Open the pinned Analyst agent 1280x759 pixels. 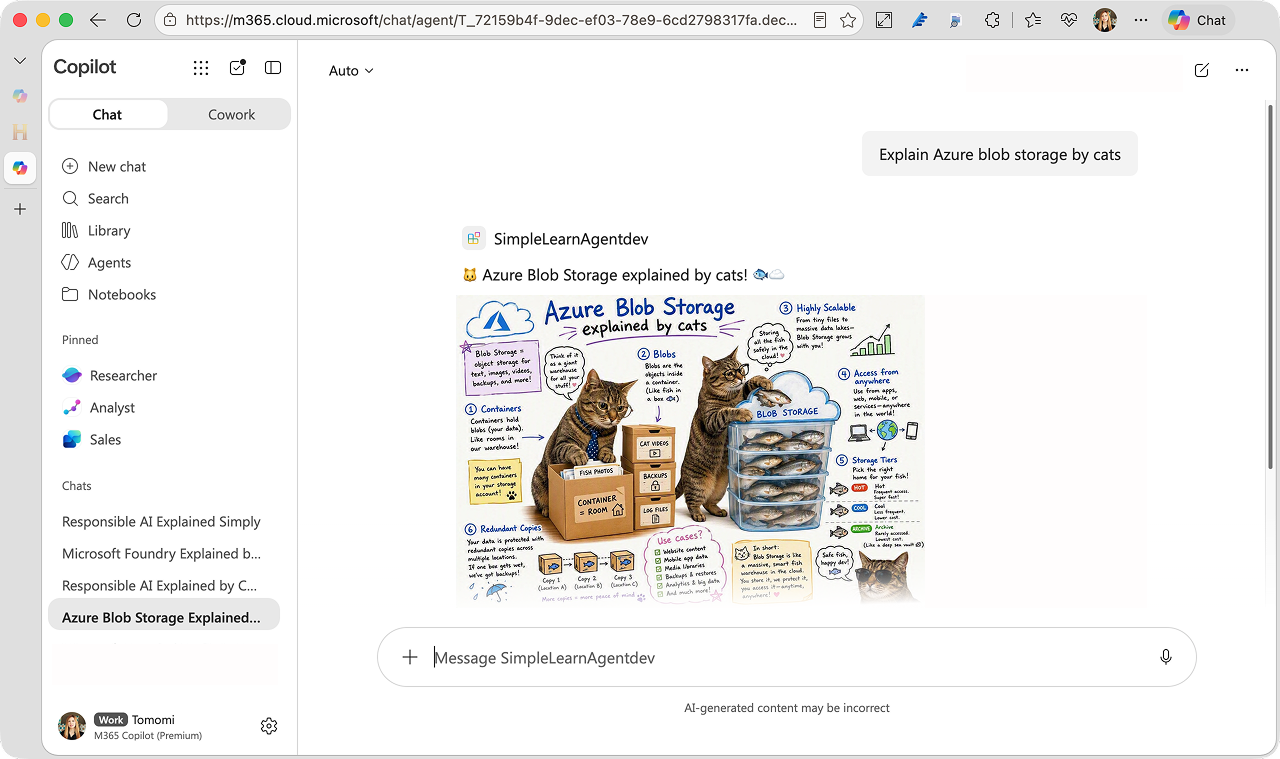[x=99, y=407]
